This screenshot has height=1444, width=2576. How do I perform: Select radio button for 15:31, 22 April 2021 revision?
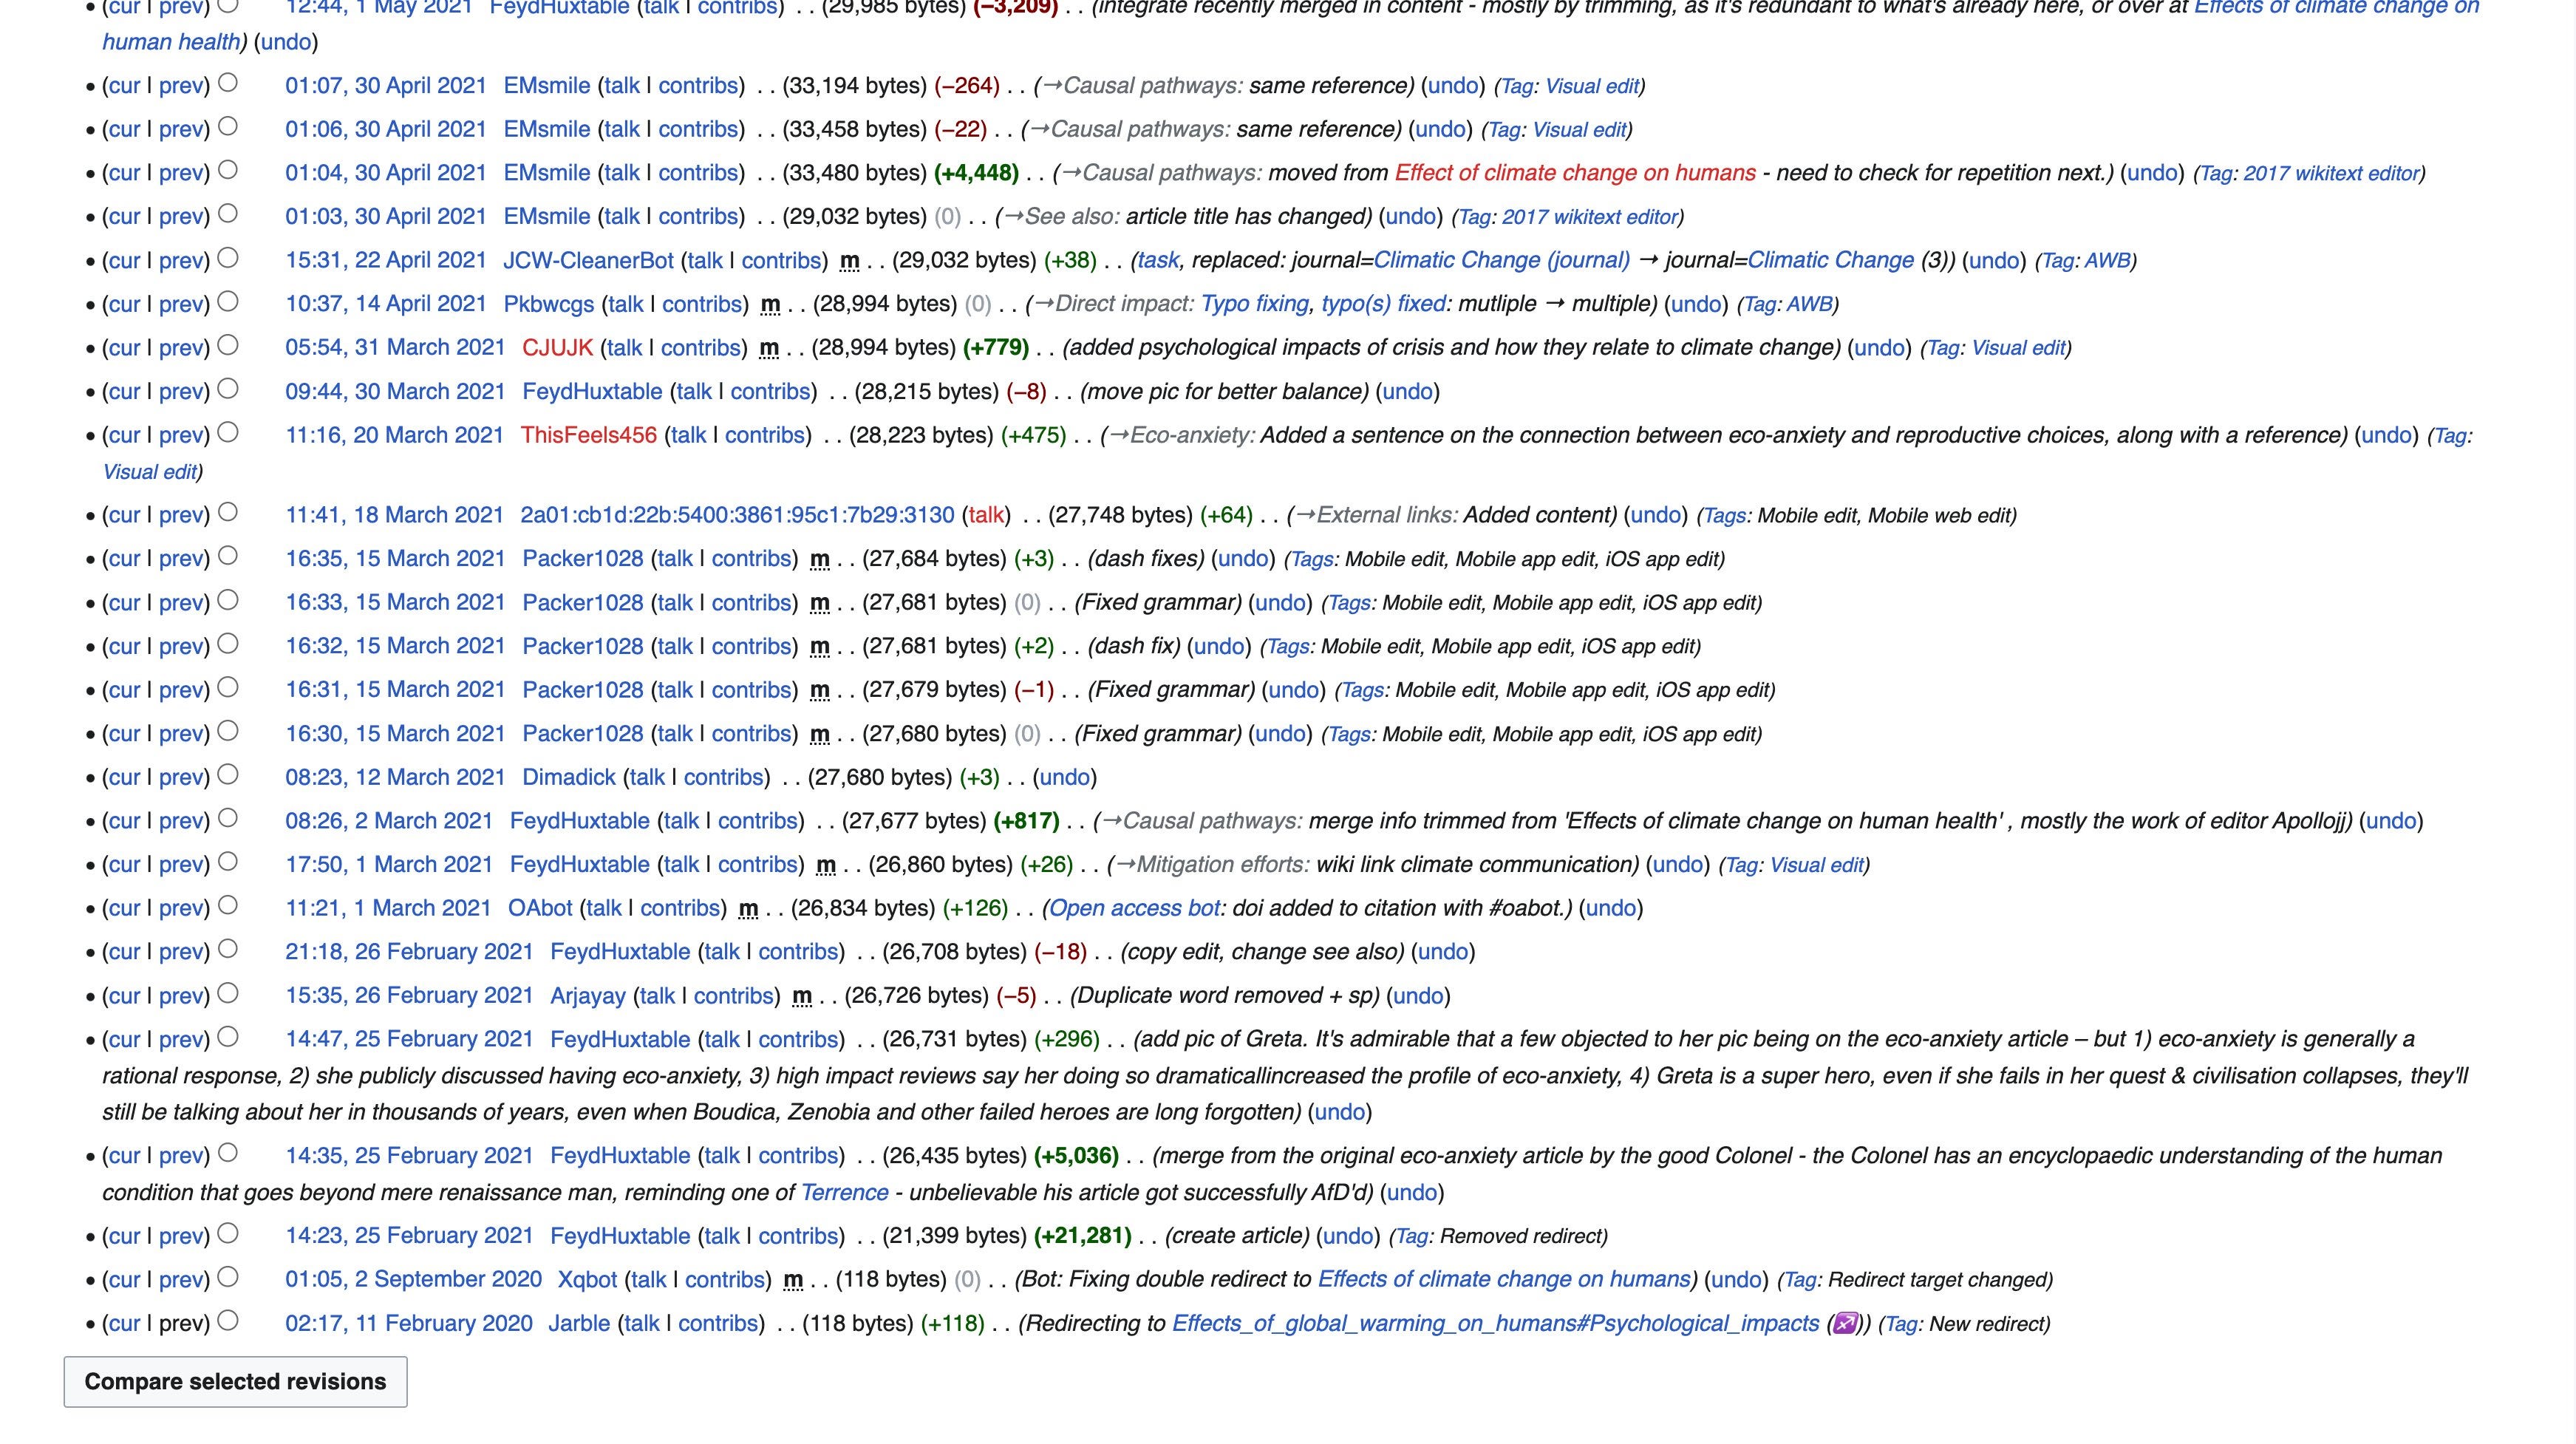(x=228, y=258)
